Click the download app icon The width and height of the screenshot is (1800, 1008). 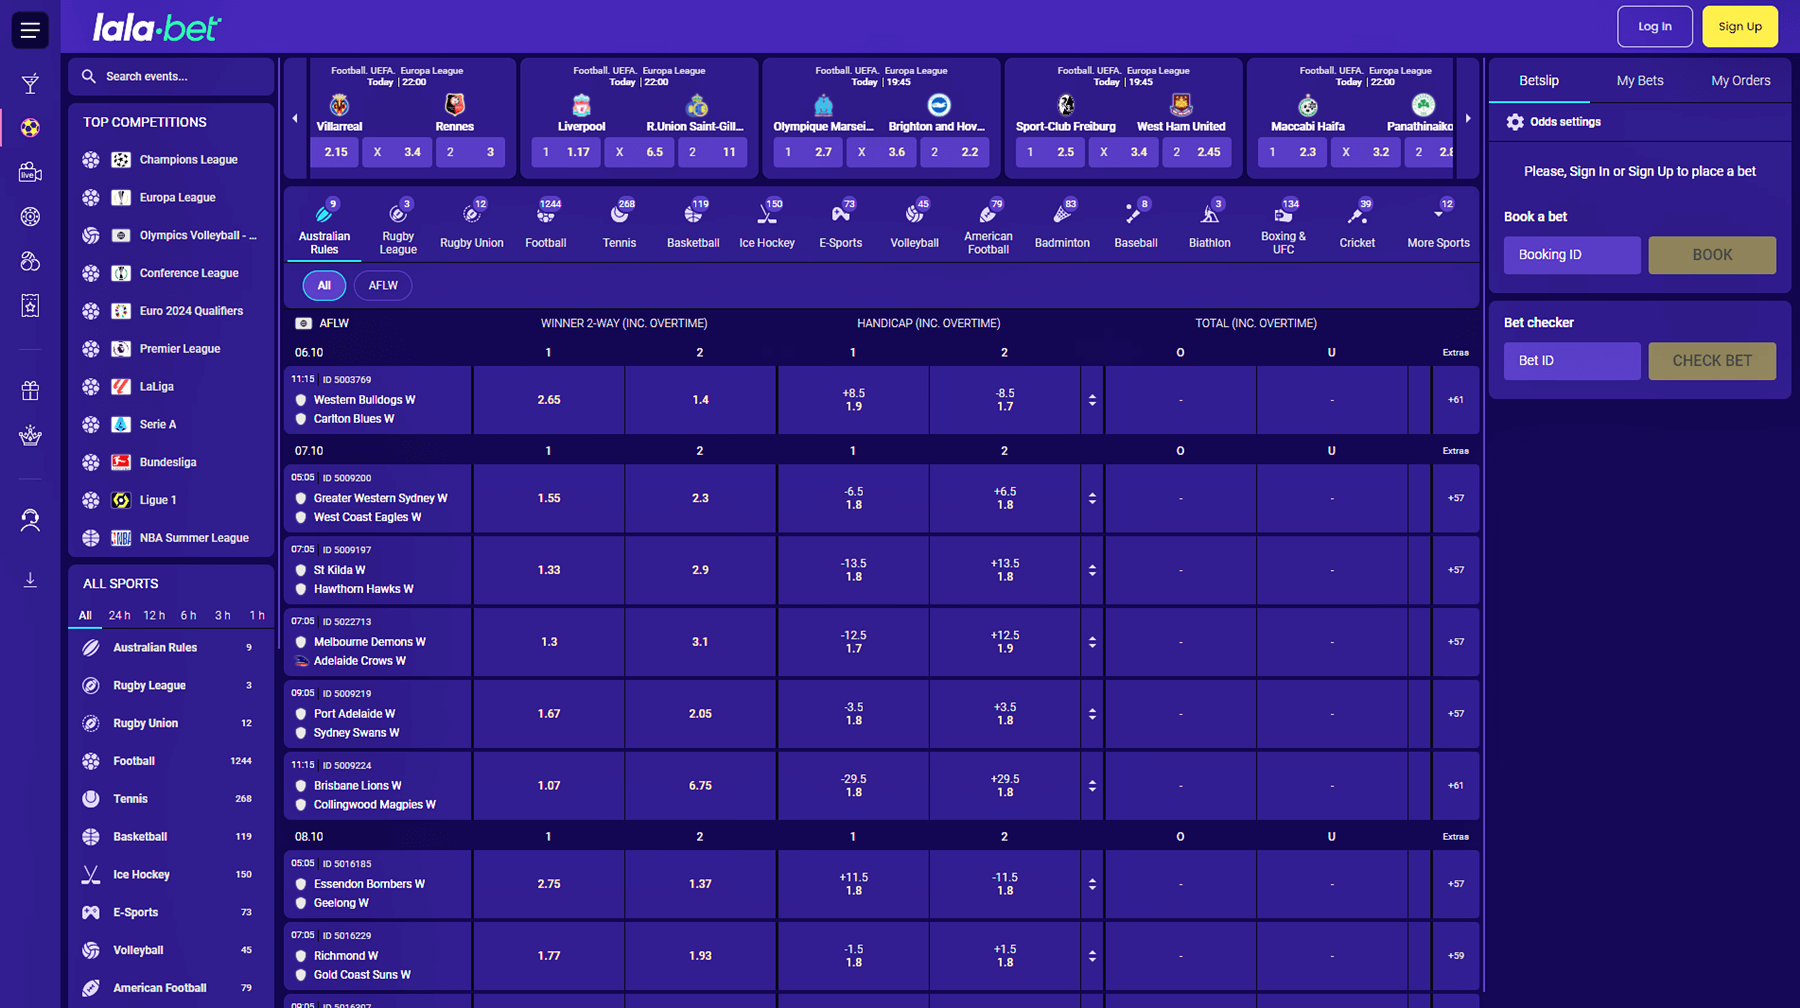pos(30,580)
